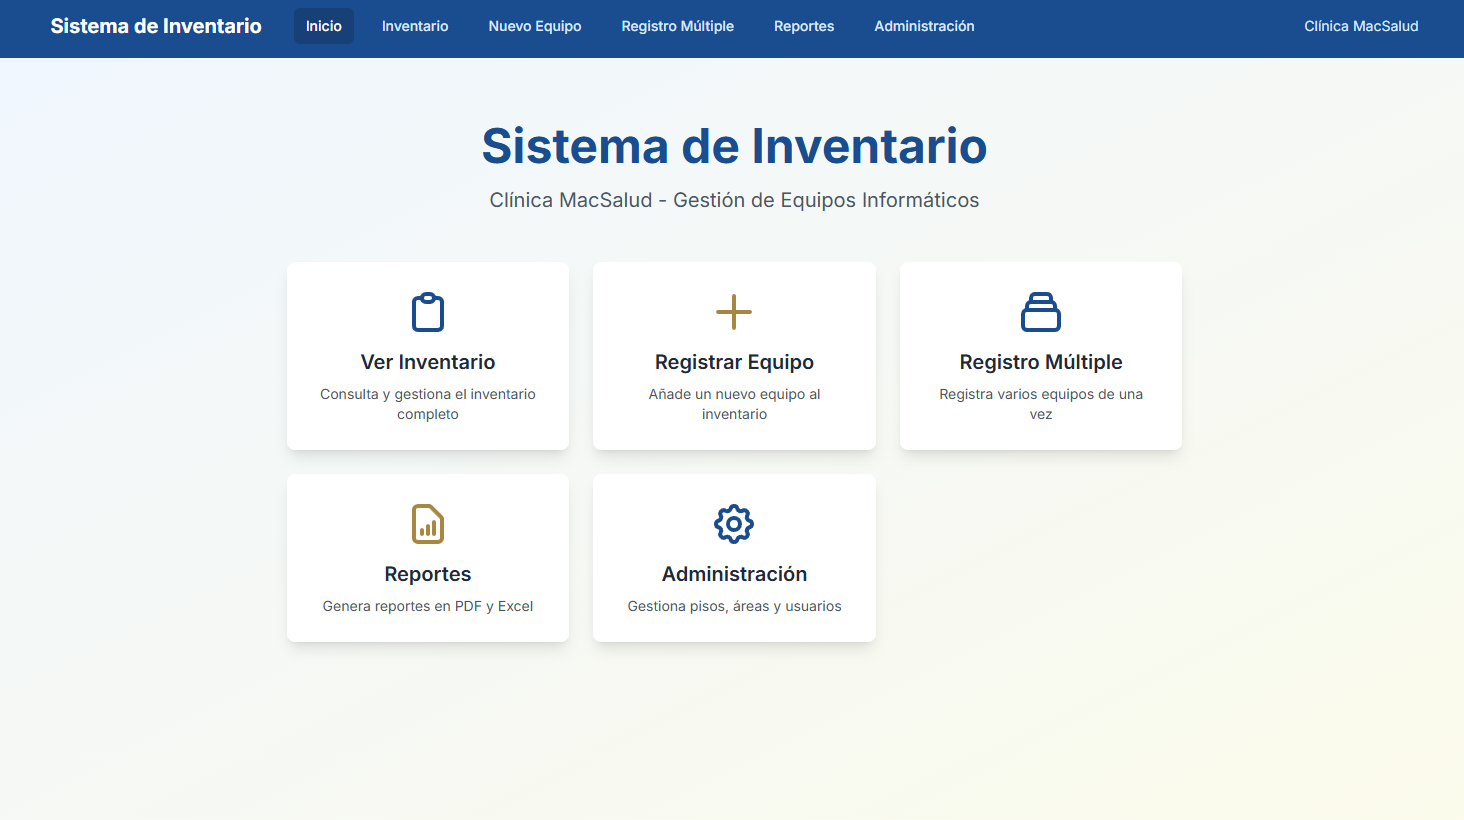The image size is (1464, 820).
Task: Switch to Reportes in the top navbar
Action: tap(804, 26)
